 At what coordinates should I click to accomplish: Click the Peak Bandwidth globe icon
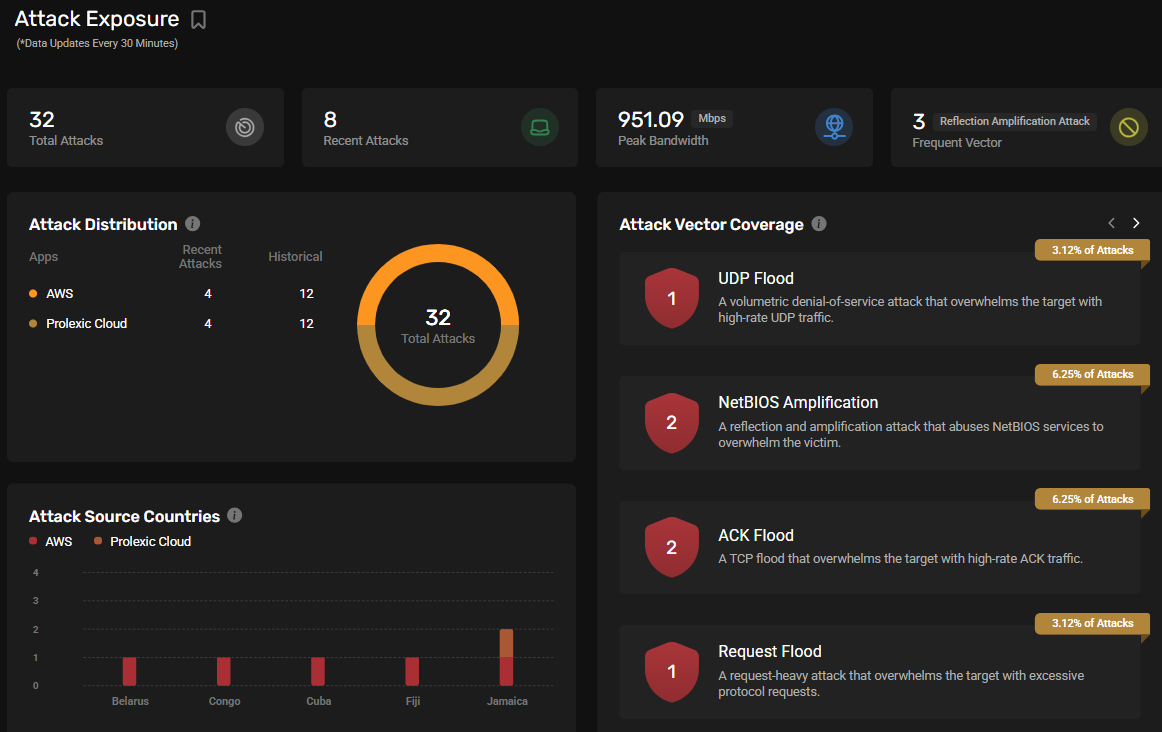(834, 127)
